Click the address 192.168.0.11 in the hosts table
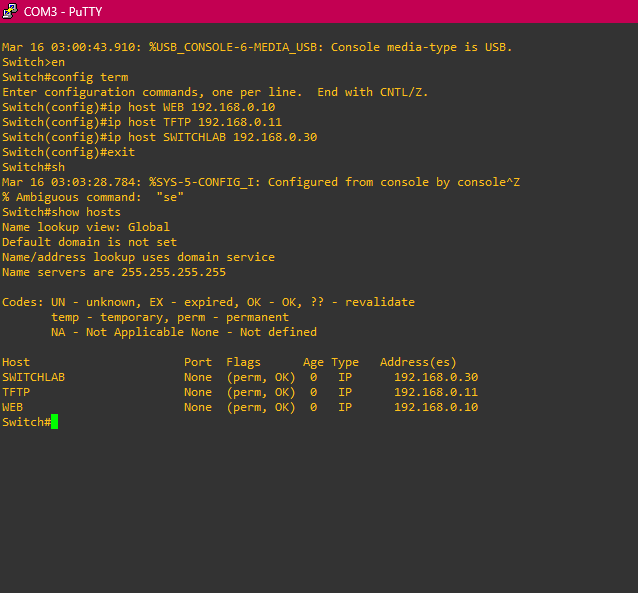Image resolution: width=638 pixels, height=593 pixels. tap(436, 392)
